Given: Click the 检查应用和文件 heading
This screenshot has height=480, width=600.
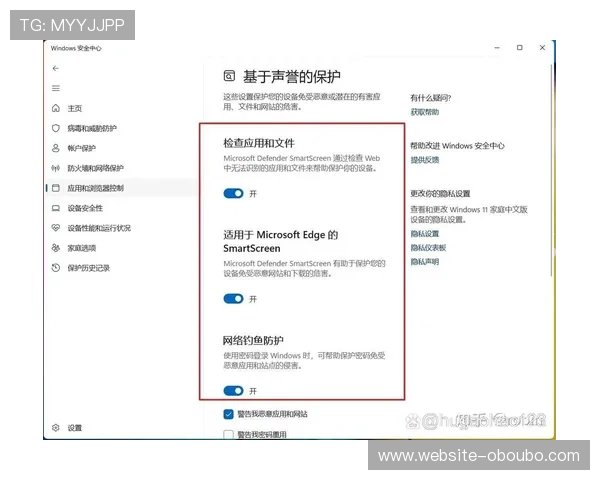Looking at the screenshot, I should tap(259, 143).
